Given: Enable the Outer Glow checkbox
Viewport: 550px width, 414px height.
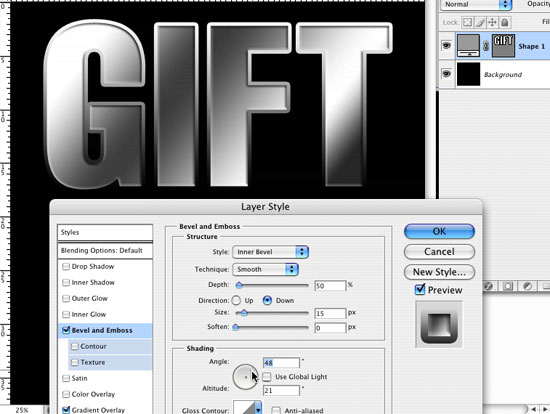Looking at the screenshot, I should pos(66,299).
